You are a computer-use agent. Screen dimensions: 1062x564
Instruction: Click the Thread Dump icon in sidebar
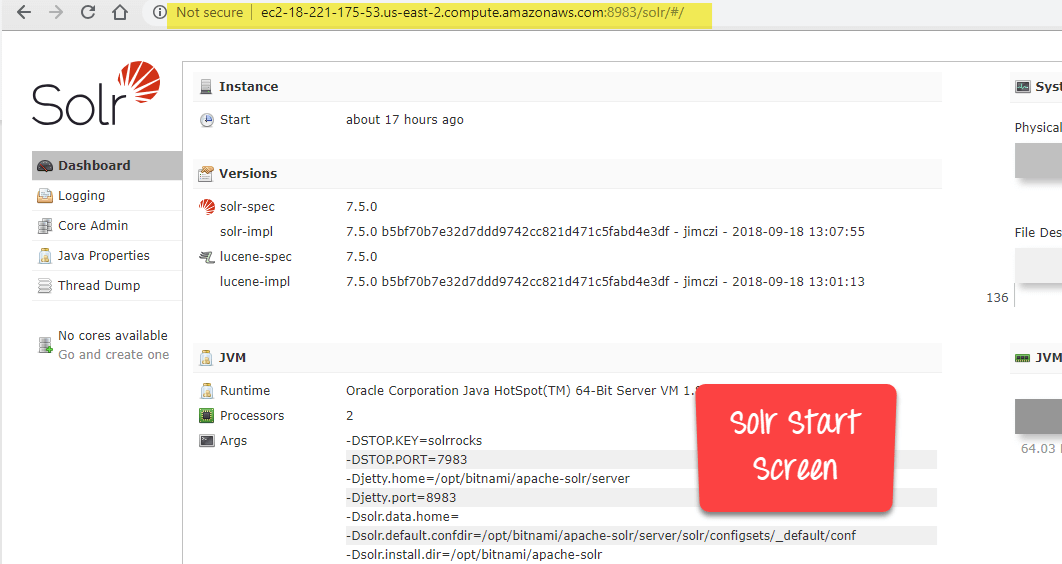(44, 286)
